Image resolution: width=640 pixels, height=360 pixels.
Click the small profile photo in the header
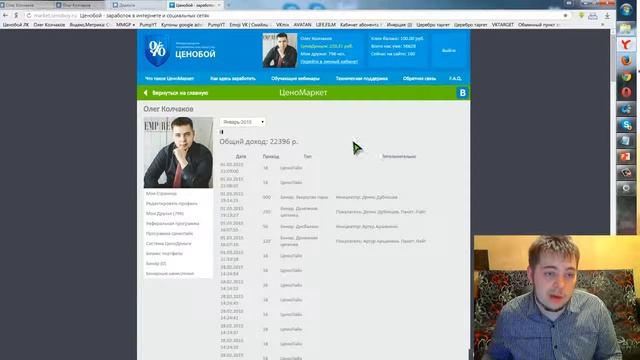280,51
